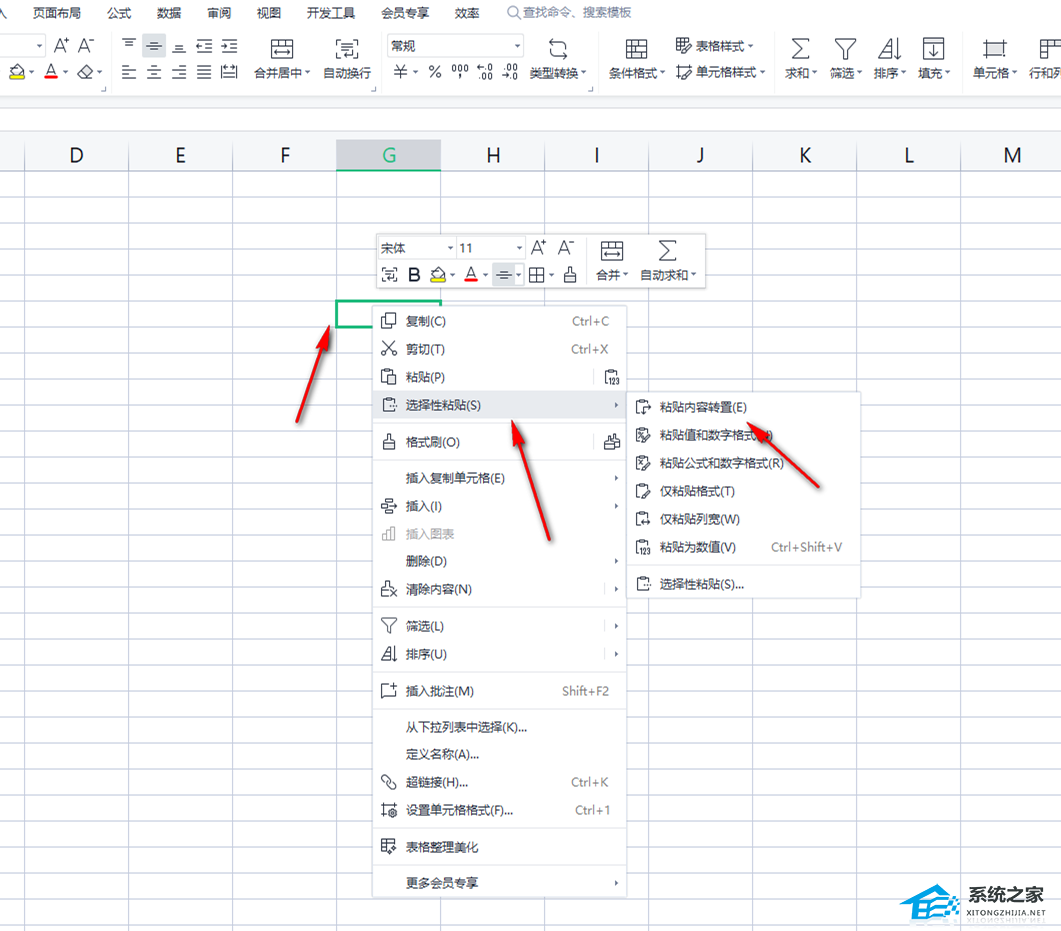Toggle align left in ribbon
This screenshot has height=931, width=1061.
click(x=129, y=72)
